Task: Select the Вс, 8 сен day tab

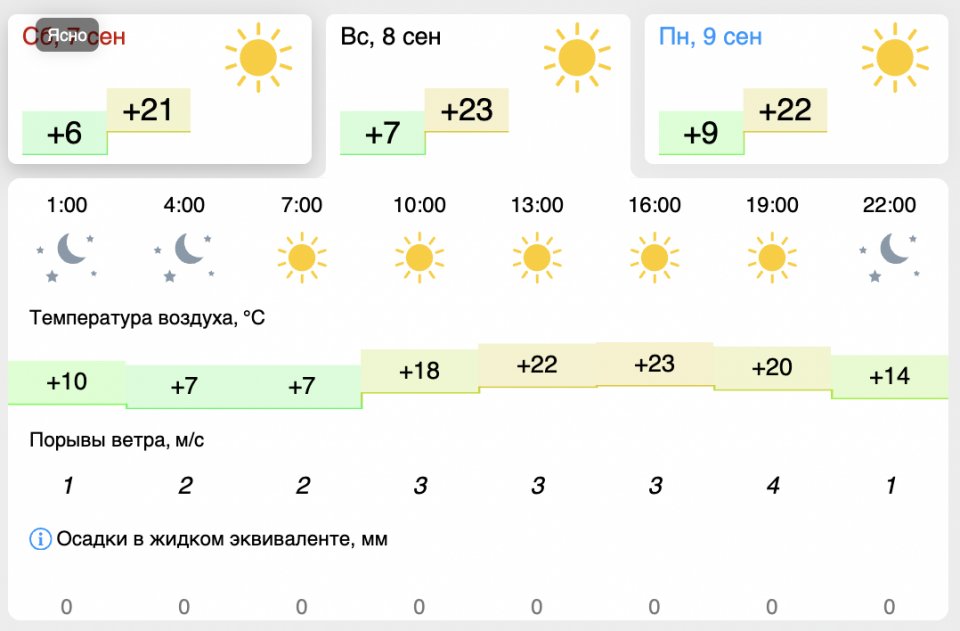Action: click(391, 38)
